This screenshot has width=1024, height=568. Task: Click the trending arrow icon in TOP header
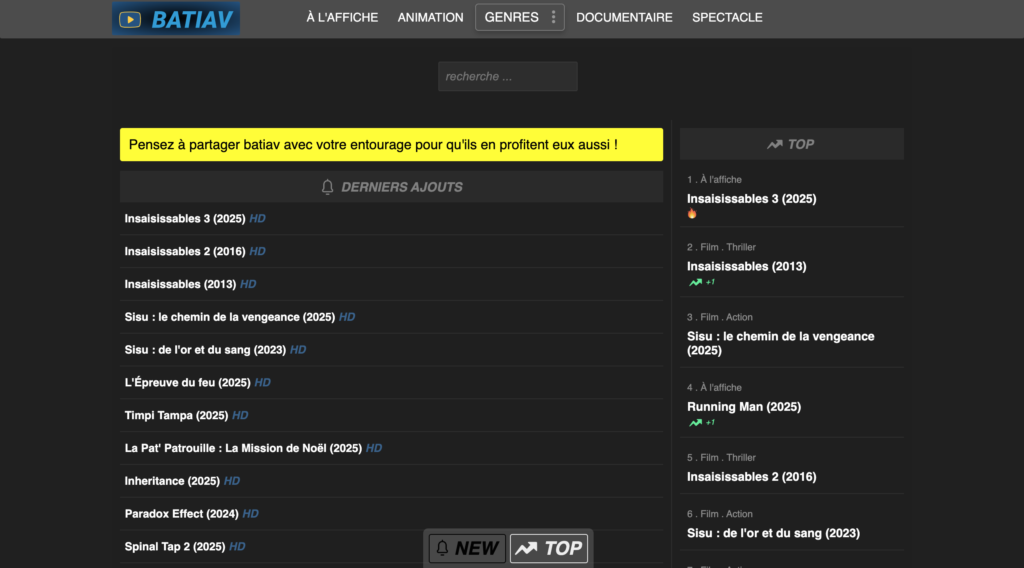774,144
